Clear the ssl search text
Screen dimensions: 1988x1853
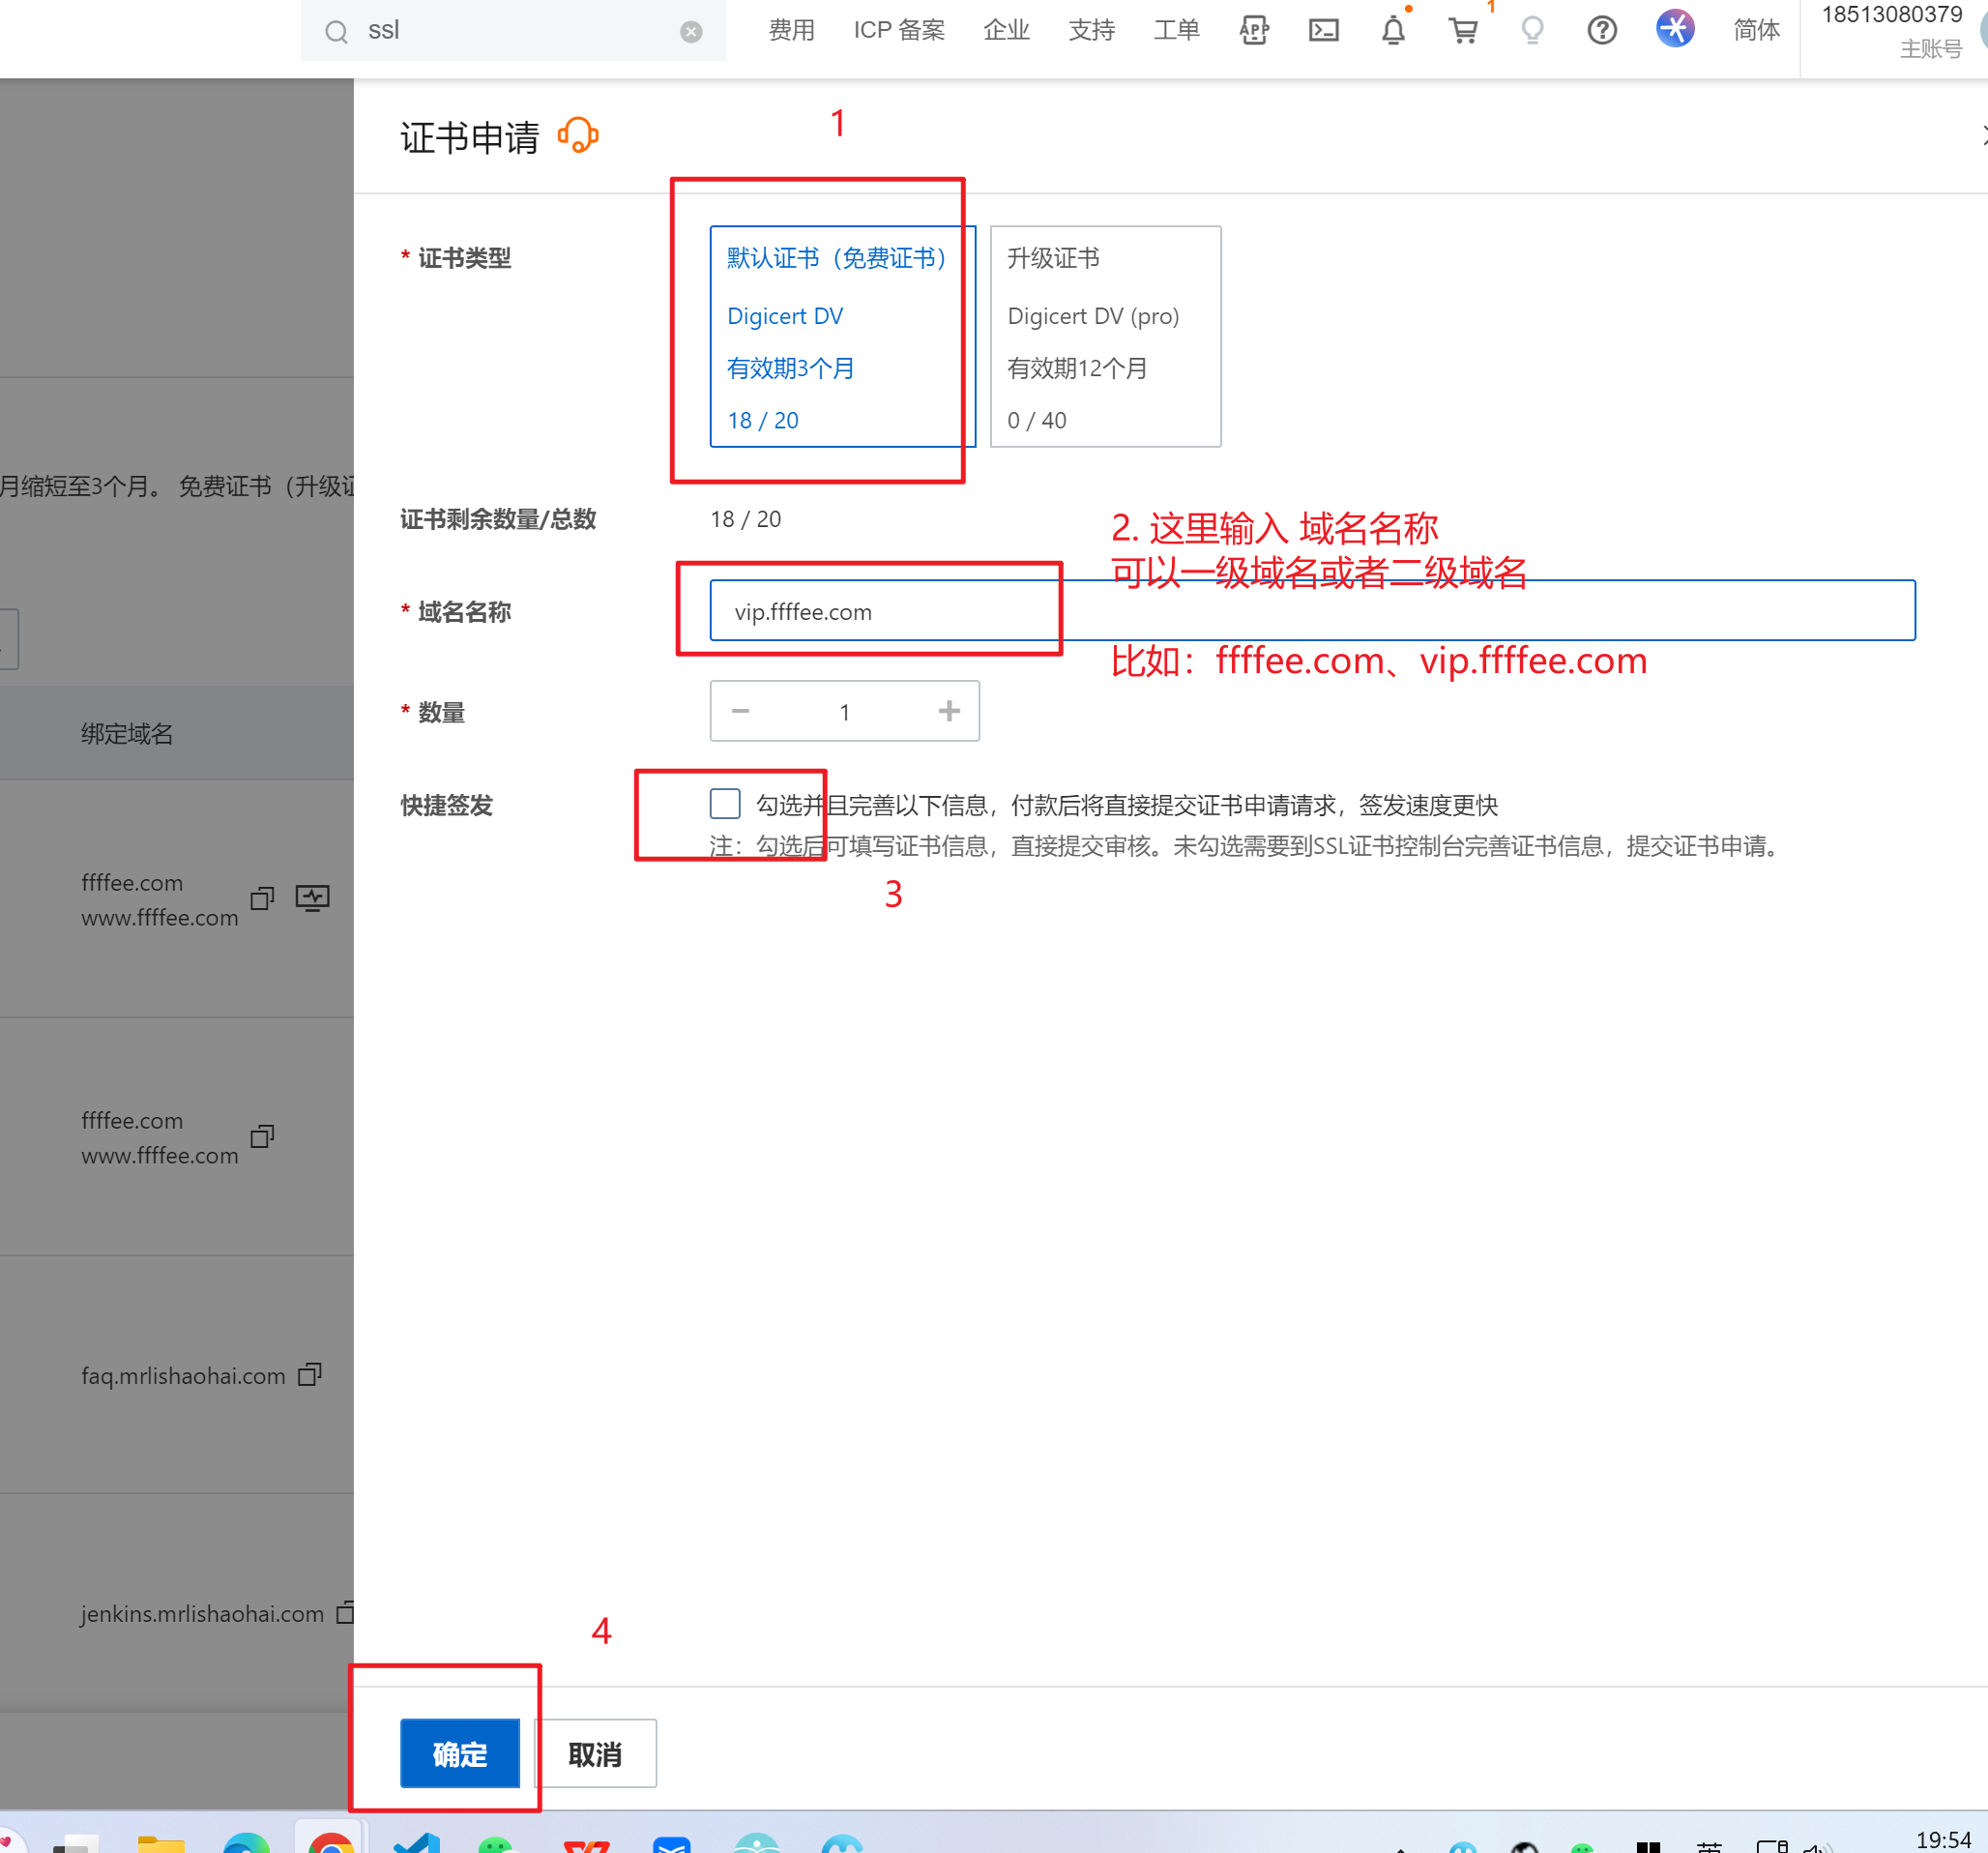[x=691, y=32]
